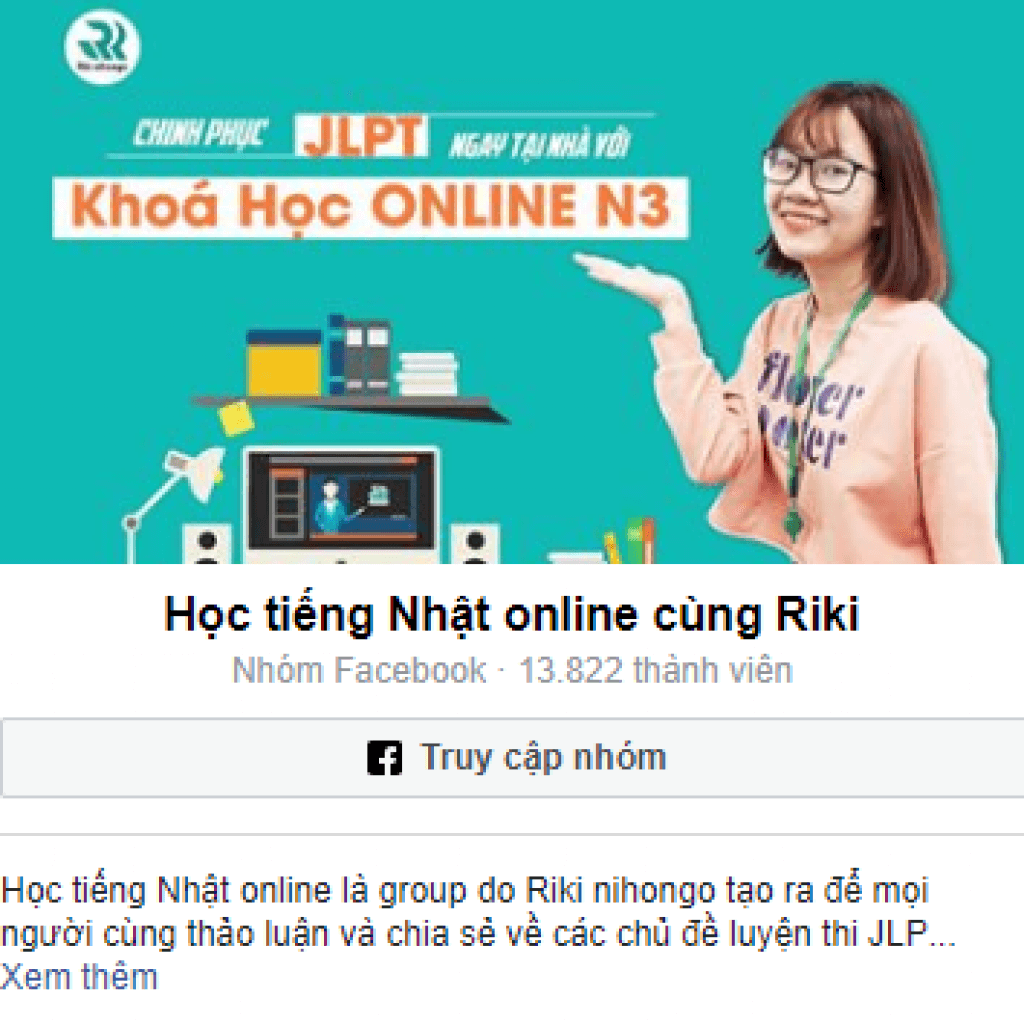This screenshot has width=1024, height=1024.
Task: Click the Facebook icon on the group button
Action: (385, 758)
